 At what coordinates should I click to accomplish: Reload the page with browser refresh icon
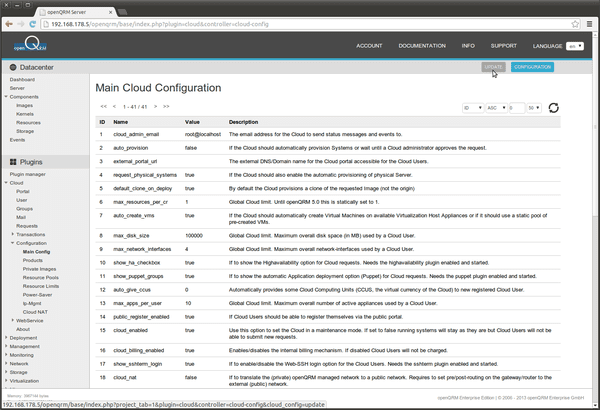[33, 24]
